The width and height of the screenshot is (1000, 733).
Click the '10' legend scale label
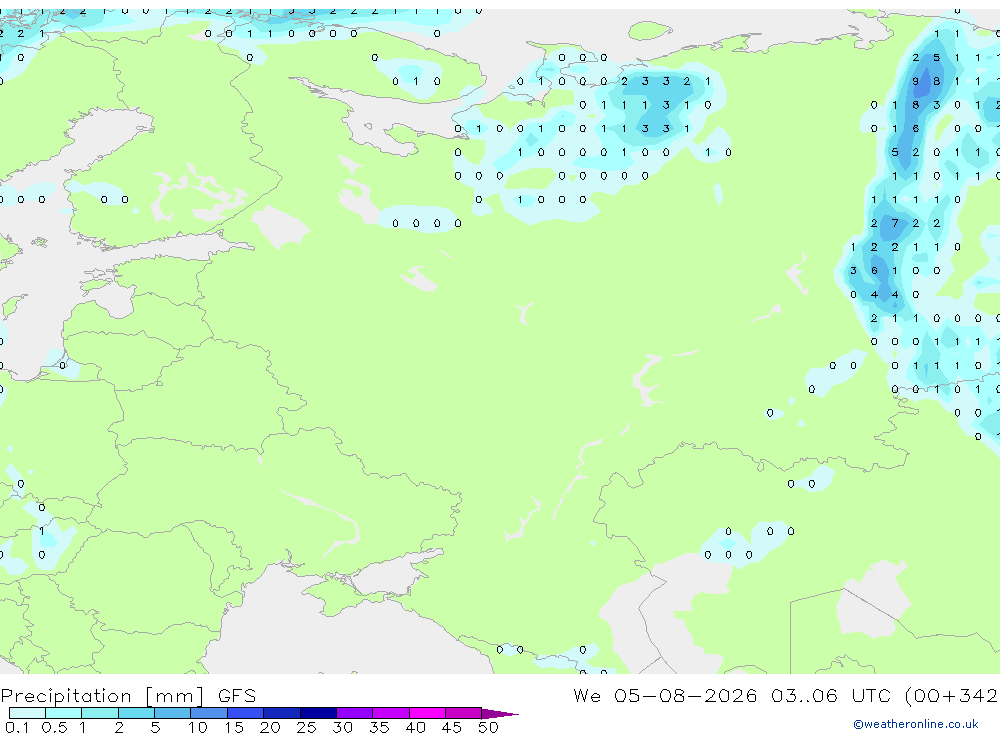click(x=197, y=727)
